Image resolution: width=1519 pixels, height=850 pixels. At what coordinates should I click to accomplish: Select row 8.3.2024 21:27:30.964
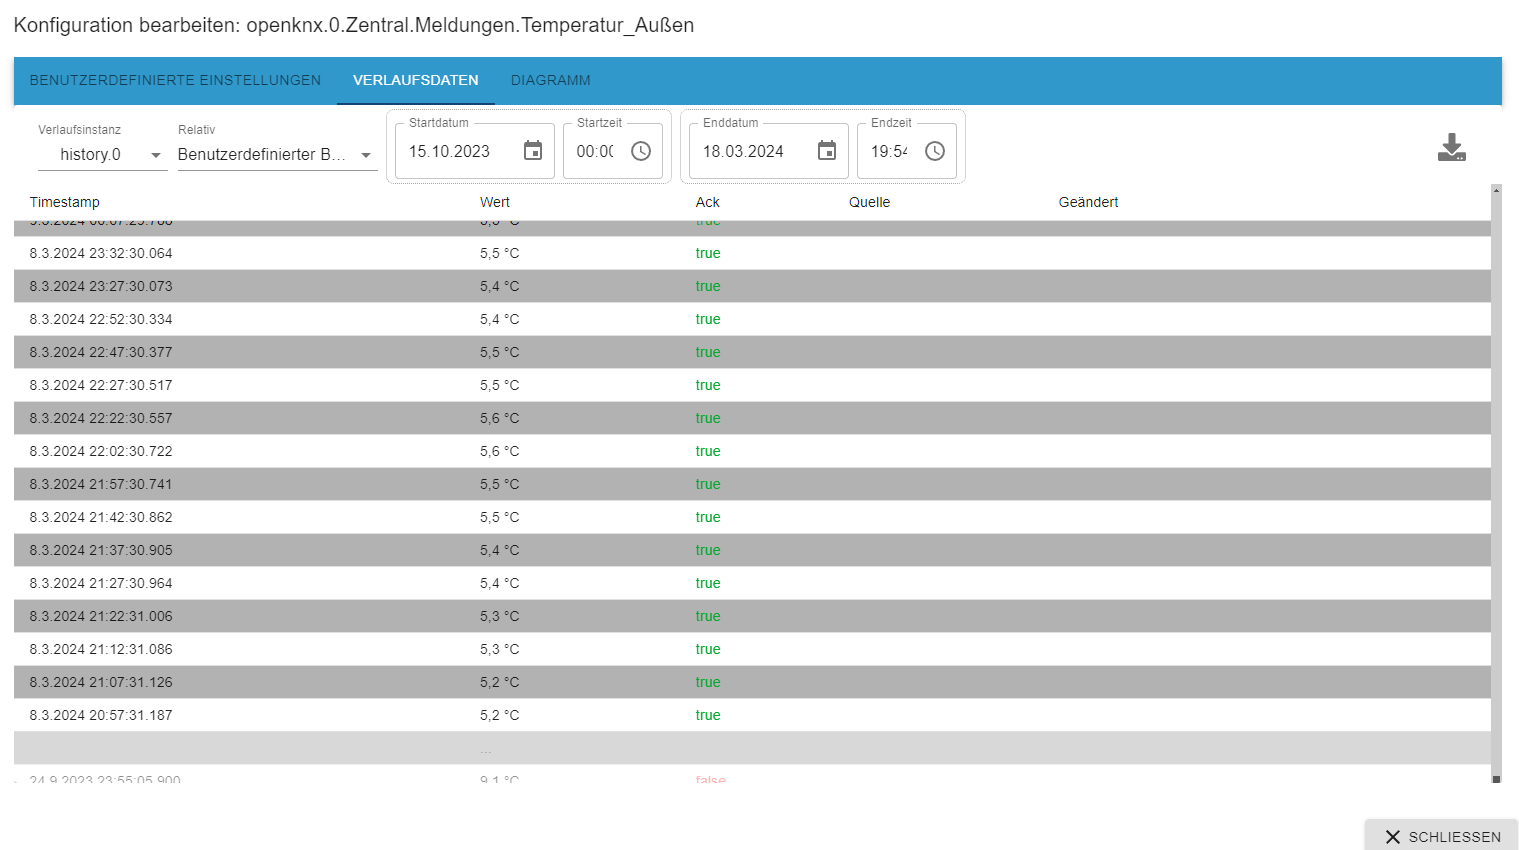(752, 583)
